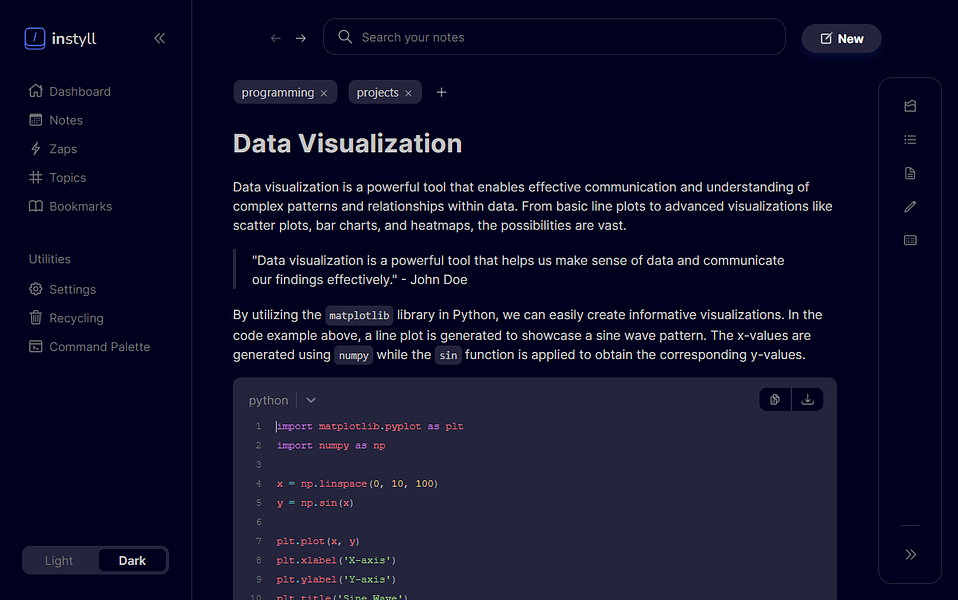The height and width of the screenshot is (600, 958).
Task: Open Notes in the sidebar
Action: (66, 120)
